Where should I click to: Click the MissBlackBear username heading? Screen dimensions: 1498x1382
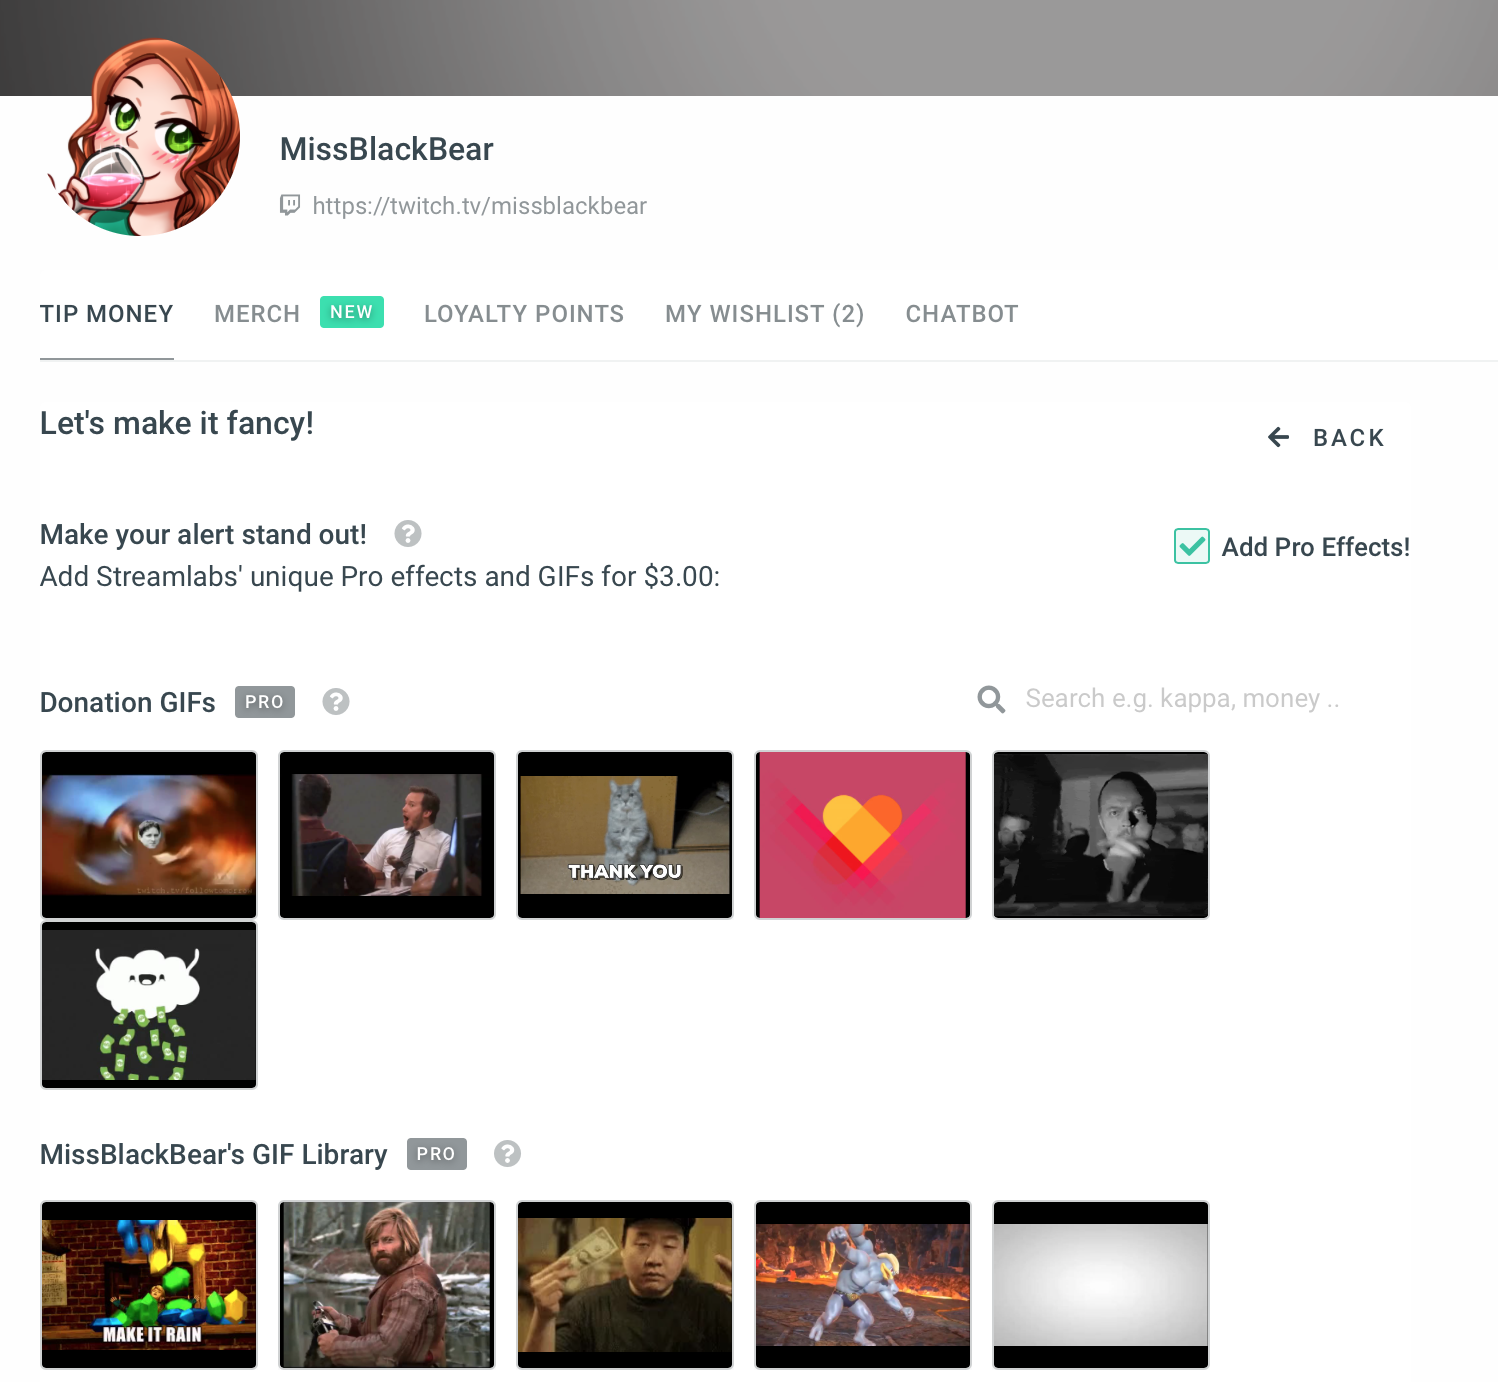pyautogui.click(x=386, y=149)
